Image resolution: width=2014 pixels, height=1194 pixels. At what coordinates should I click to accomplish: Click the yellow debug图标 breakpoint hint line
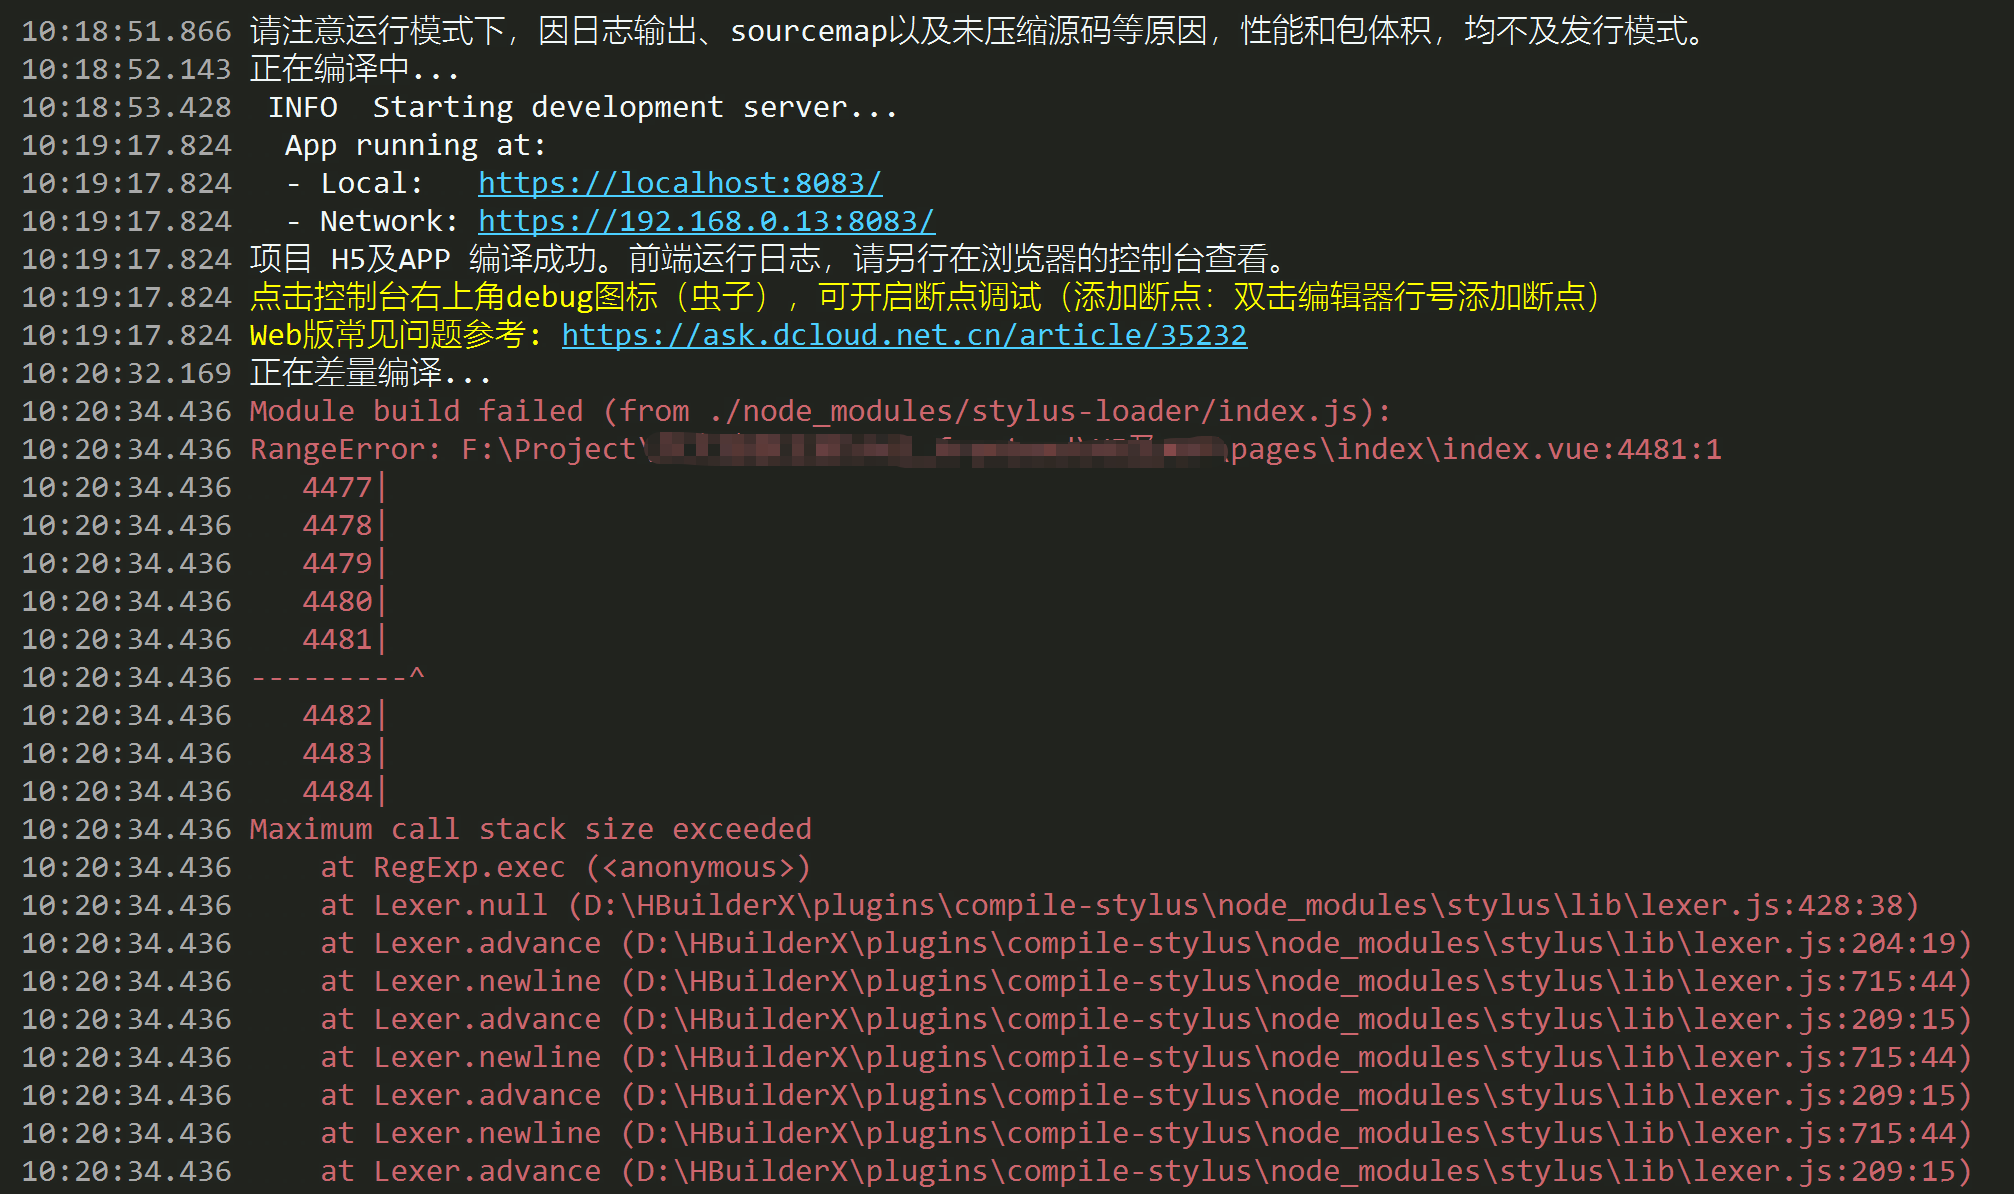924,298
